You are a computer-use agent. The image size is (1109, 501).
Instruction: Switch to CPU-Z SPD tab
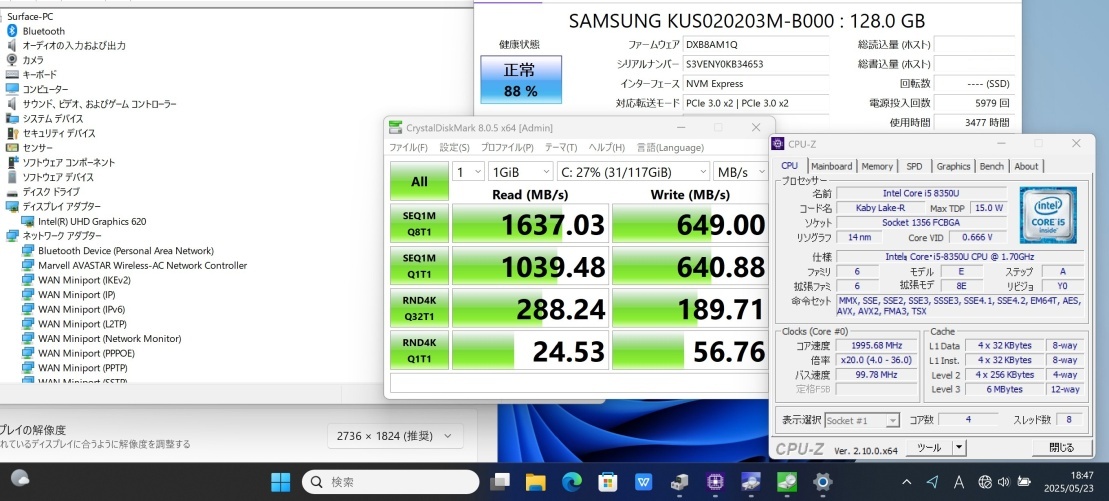pyautogui.click(x=915, y=166)
